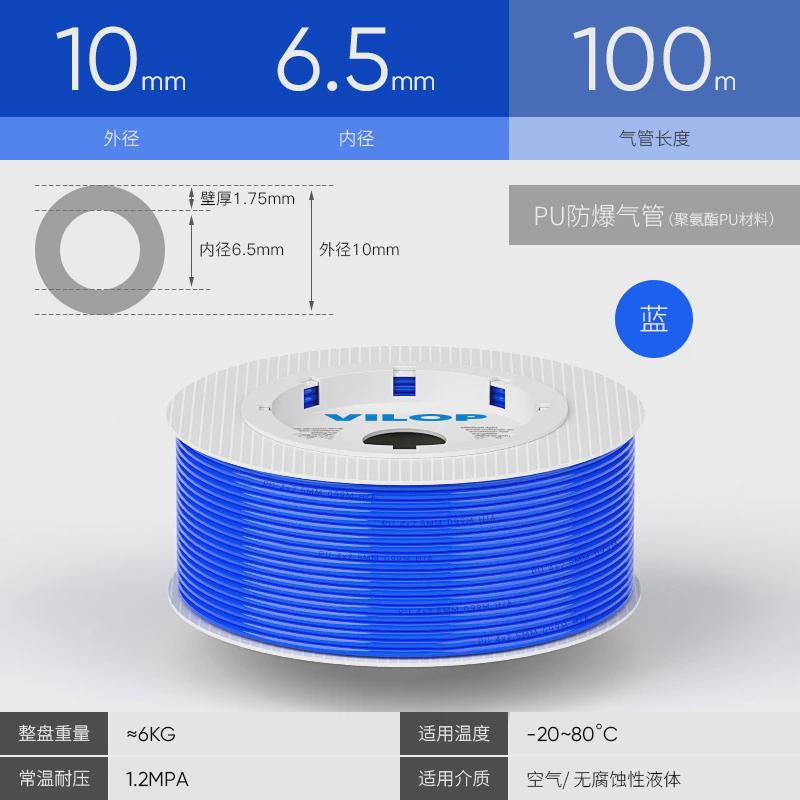Click the 内径 label under 6.5mm
The image size is (800, 800).
click(356, 138)
